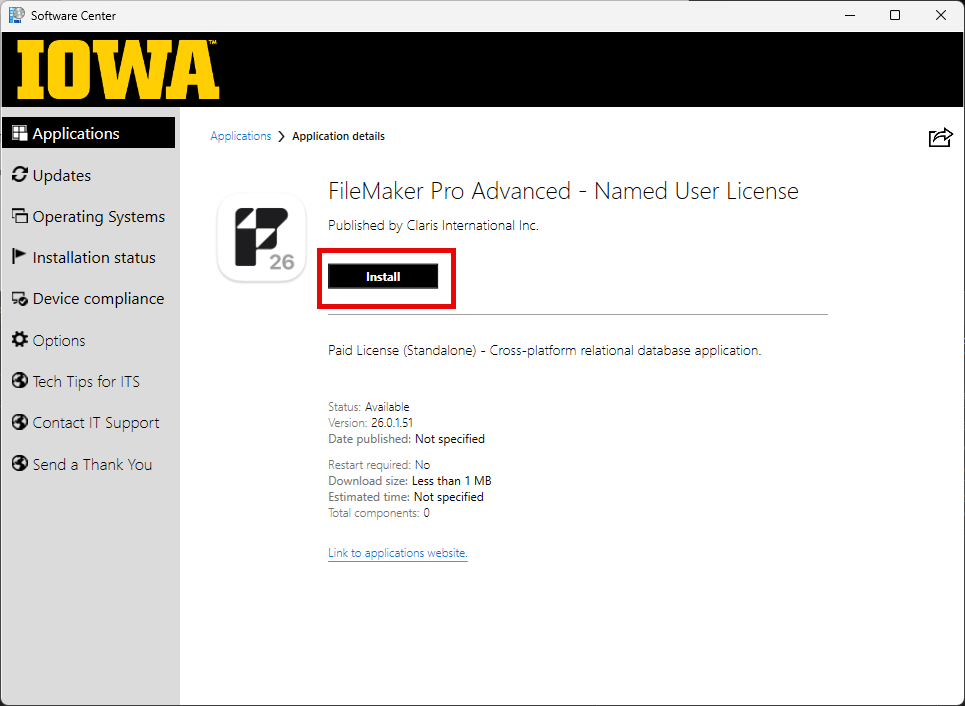
Task: Open the Device compliance label
Action: point(98,299)
